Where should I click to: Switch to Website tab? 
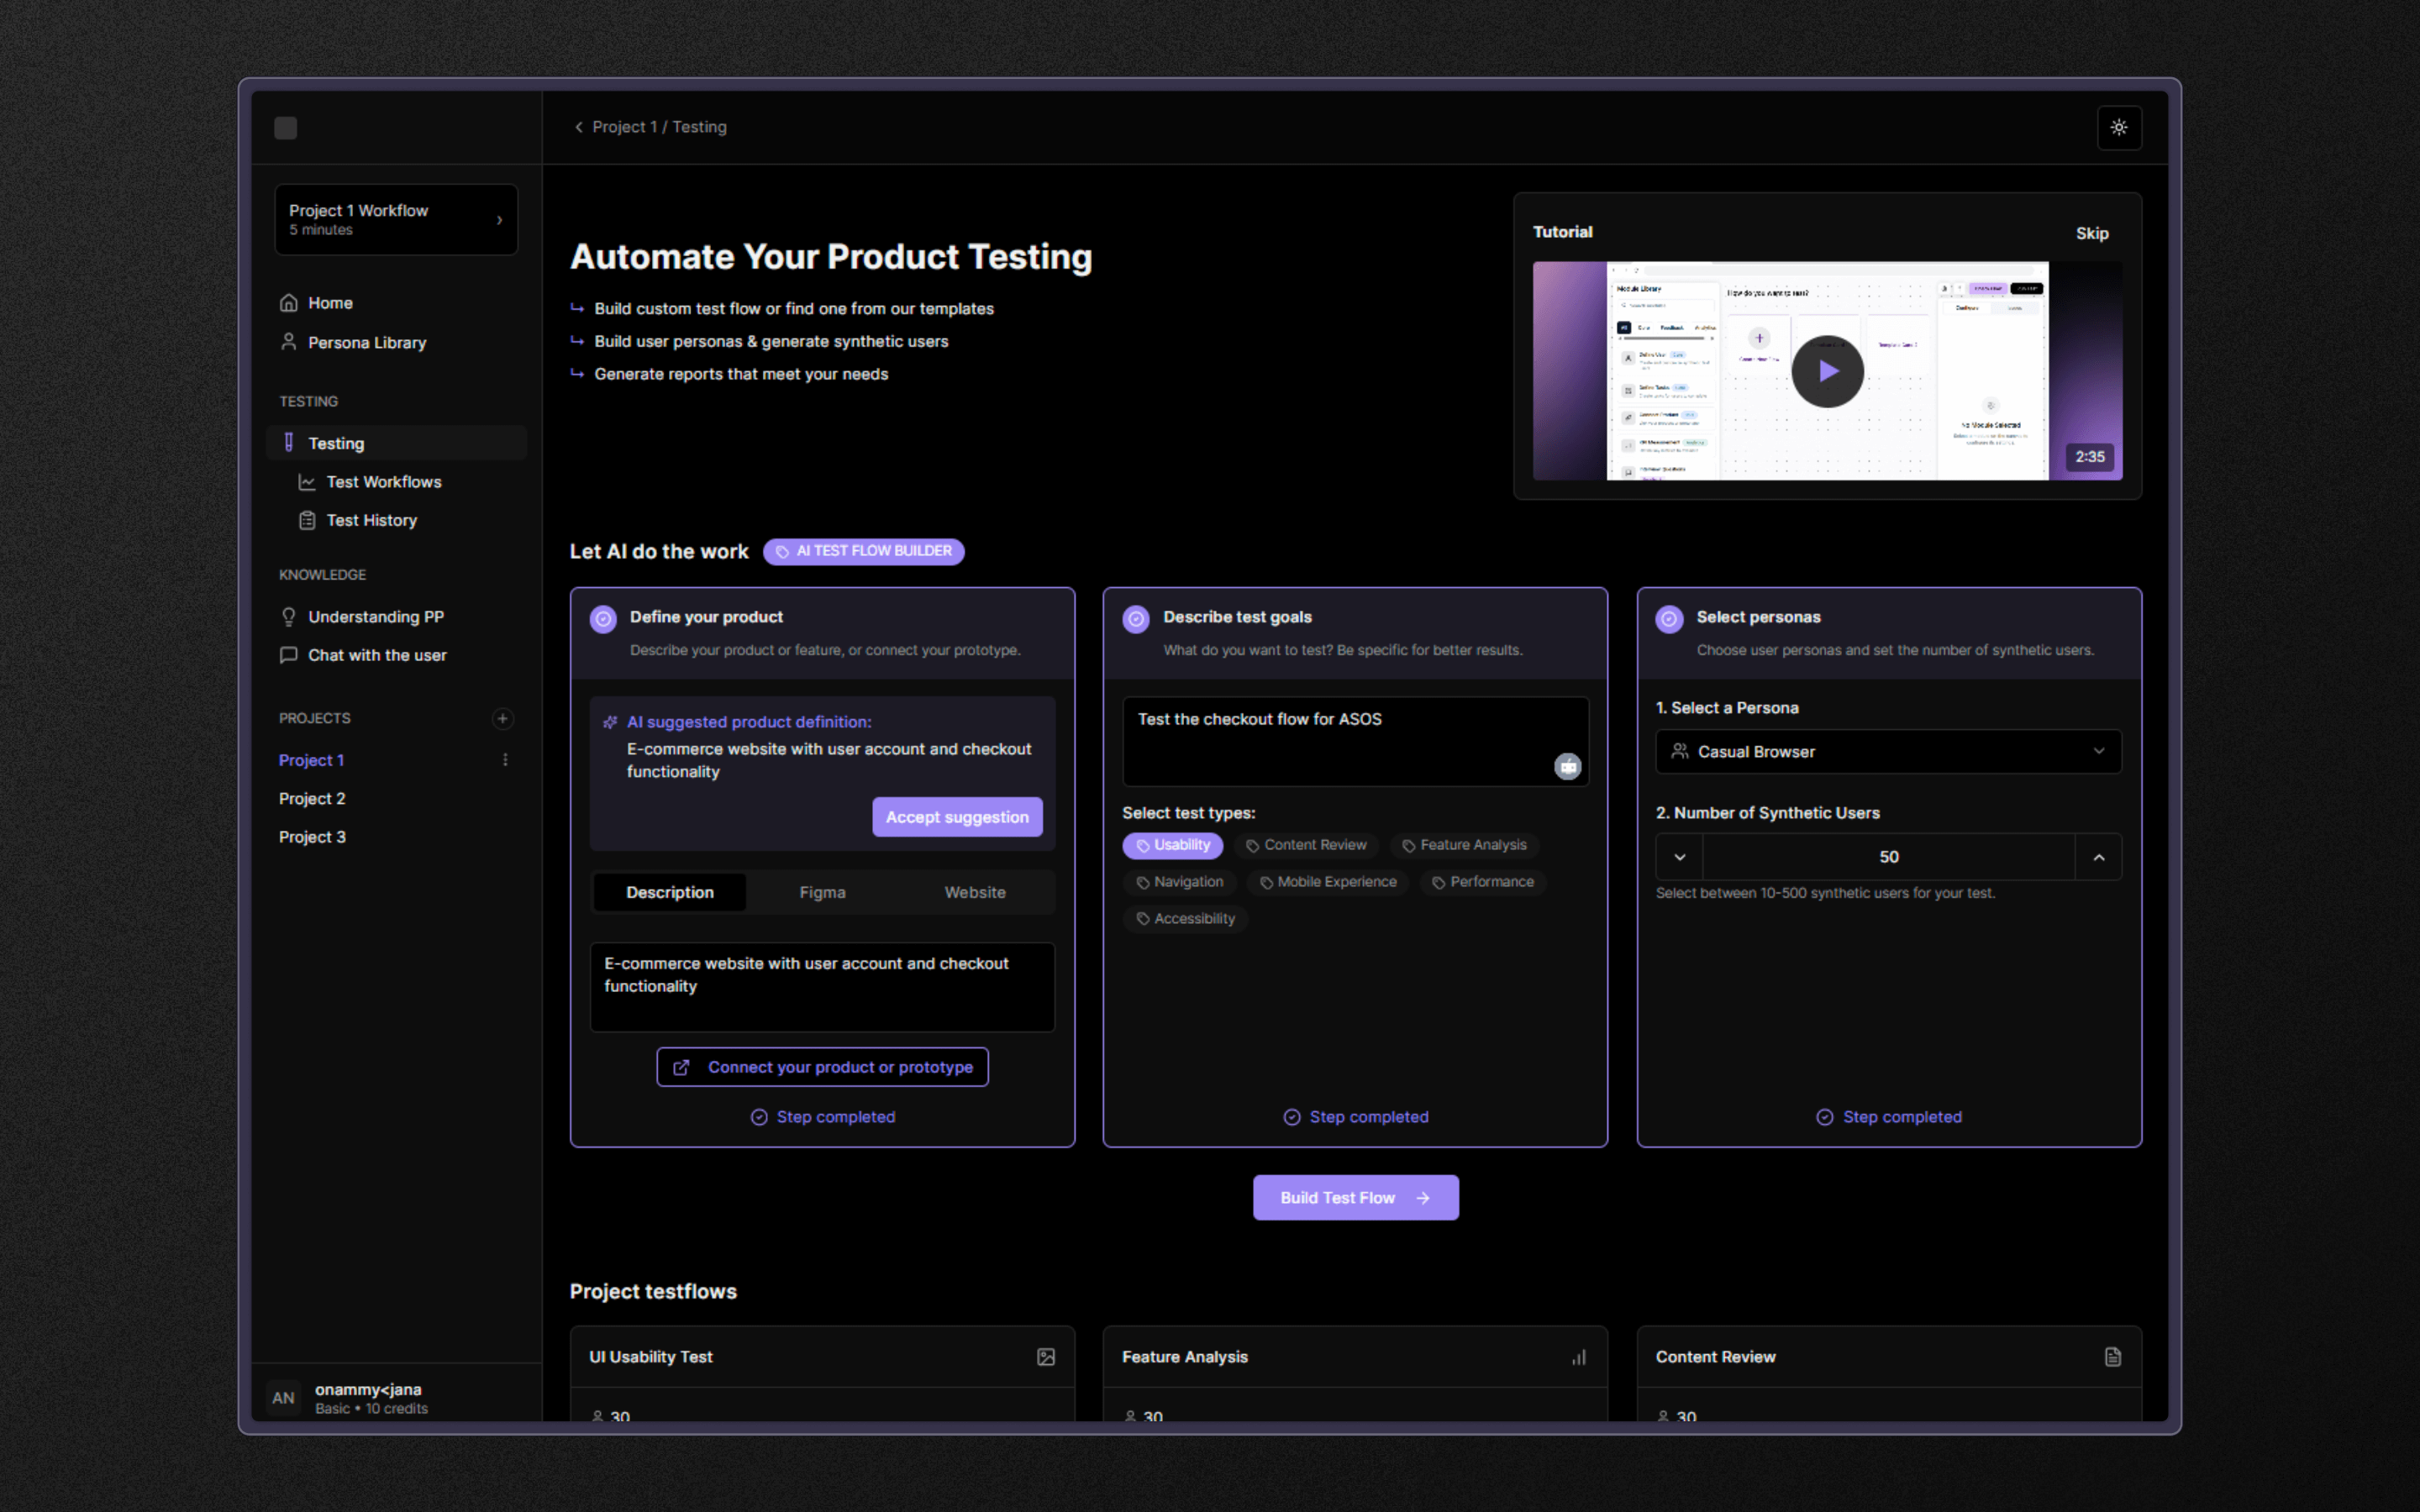coord(975,892)
